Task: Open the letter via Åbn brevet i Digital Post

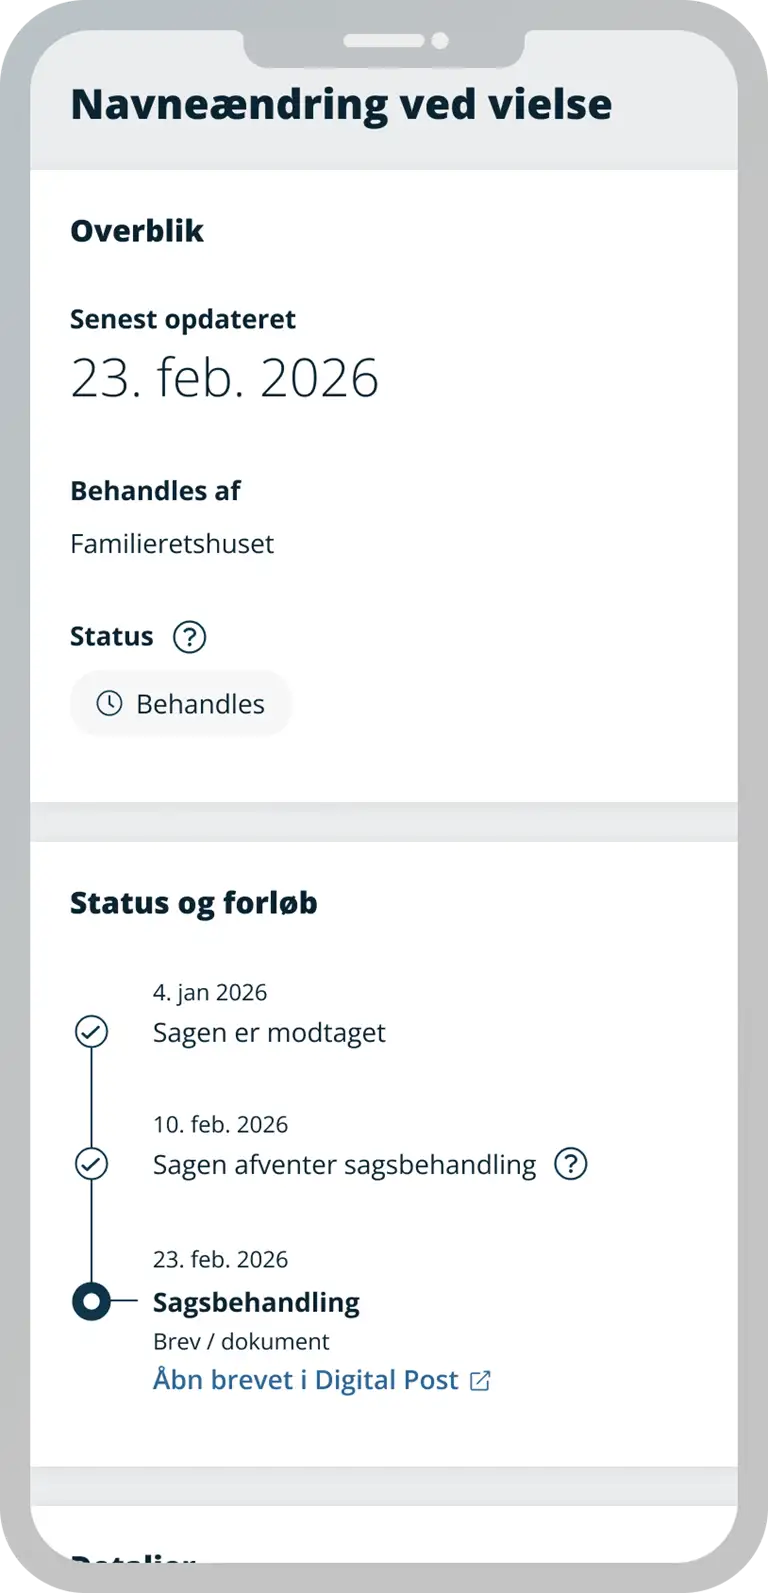Action: tap(306, 1380)
